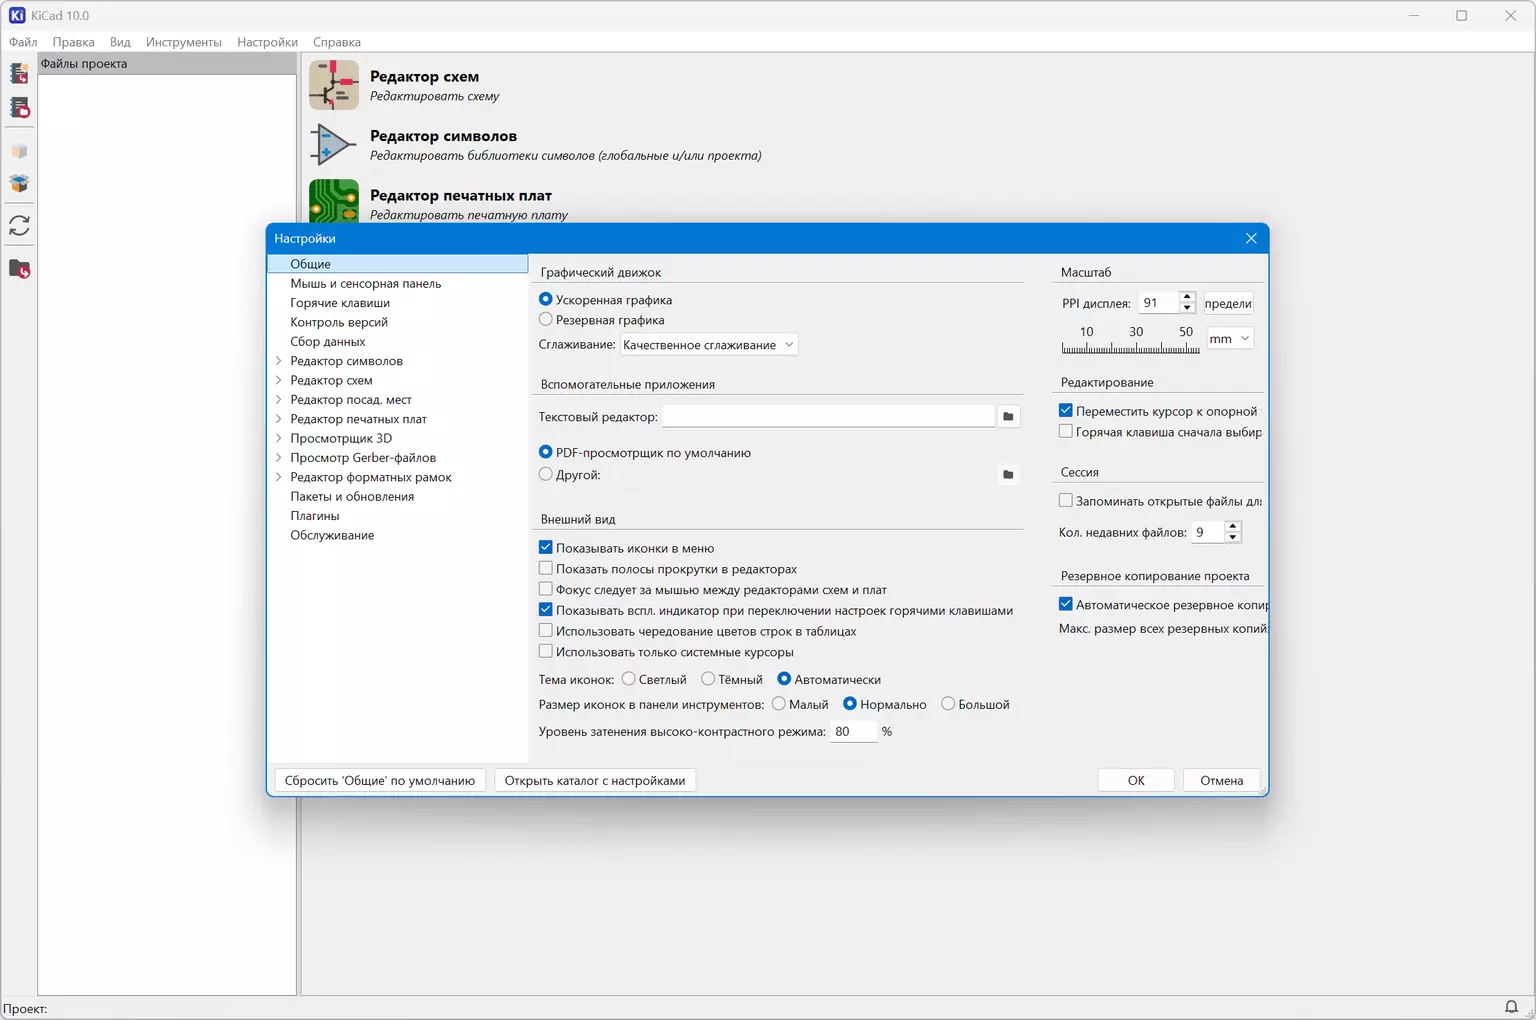Enable 'Использовать только системные курсоры' checkbox
The width and height of the screenshot is (1536, 1020).
(546, 652)
